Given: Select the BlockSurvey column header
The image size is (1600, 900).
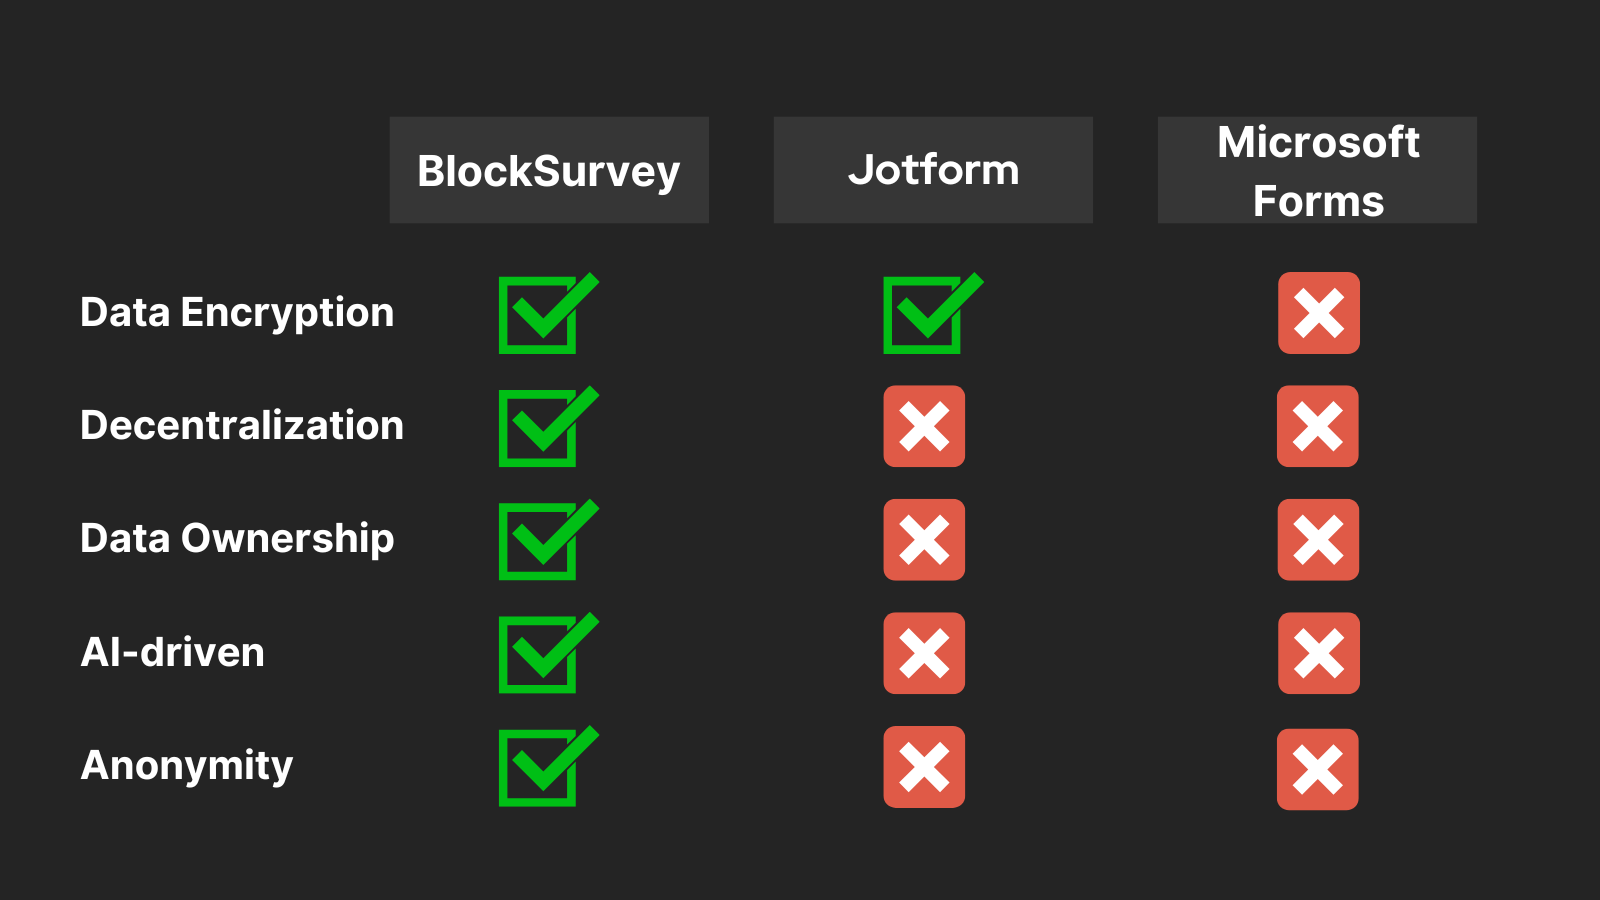Looking at the screenshot, I should pos(549,170).
